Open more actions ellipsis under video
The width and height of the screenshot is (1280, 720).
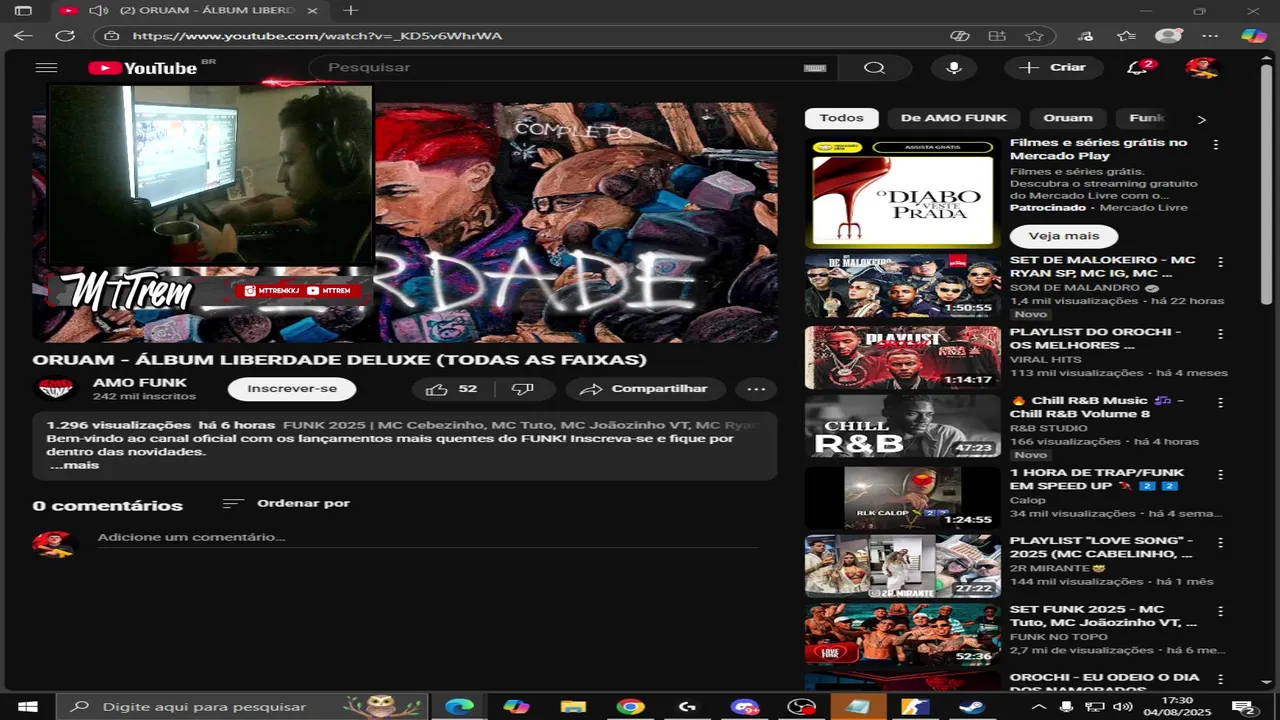[756, 389]
